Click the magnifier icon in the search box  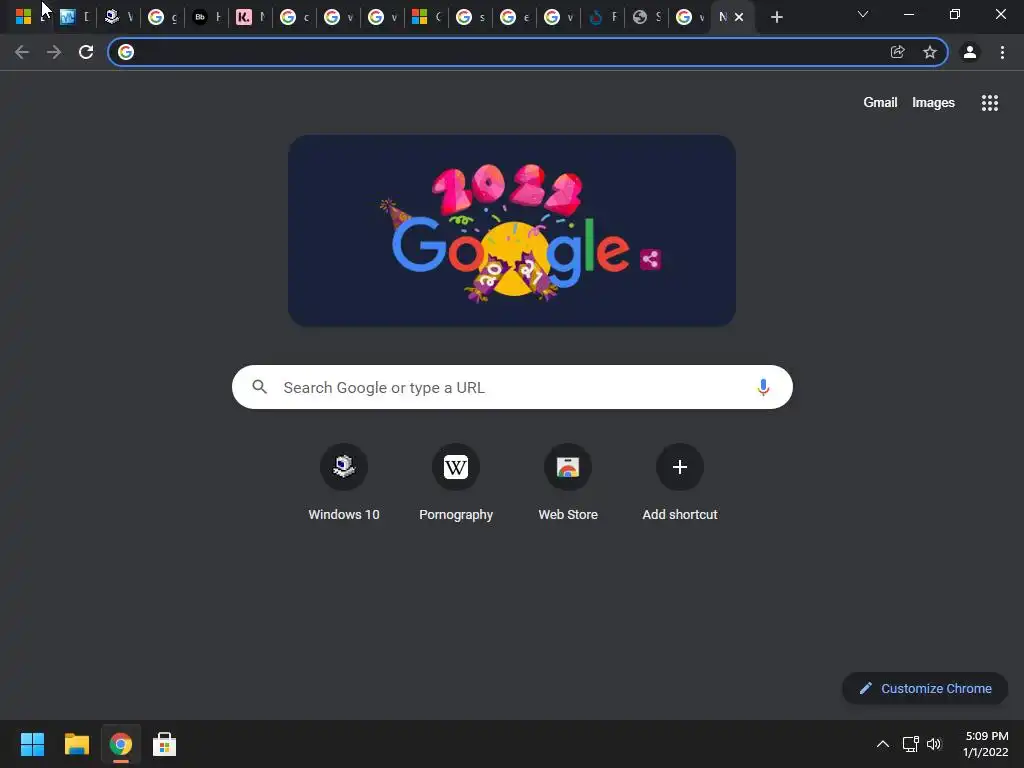click(260, 387)
